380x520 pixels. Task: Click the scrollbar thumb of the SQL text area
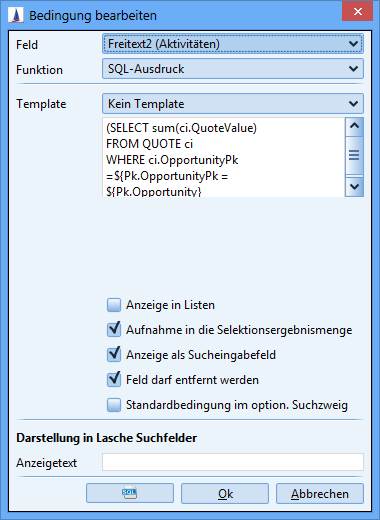pyautogui.click(x=354, y=155)
